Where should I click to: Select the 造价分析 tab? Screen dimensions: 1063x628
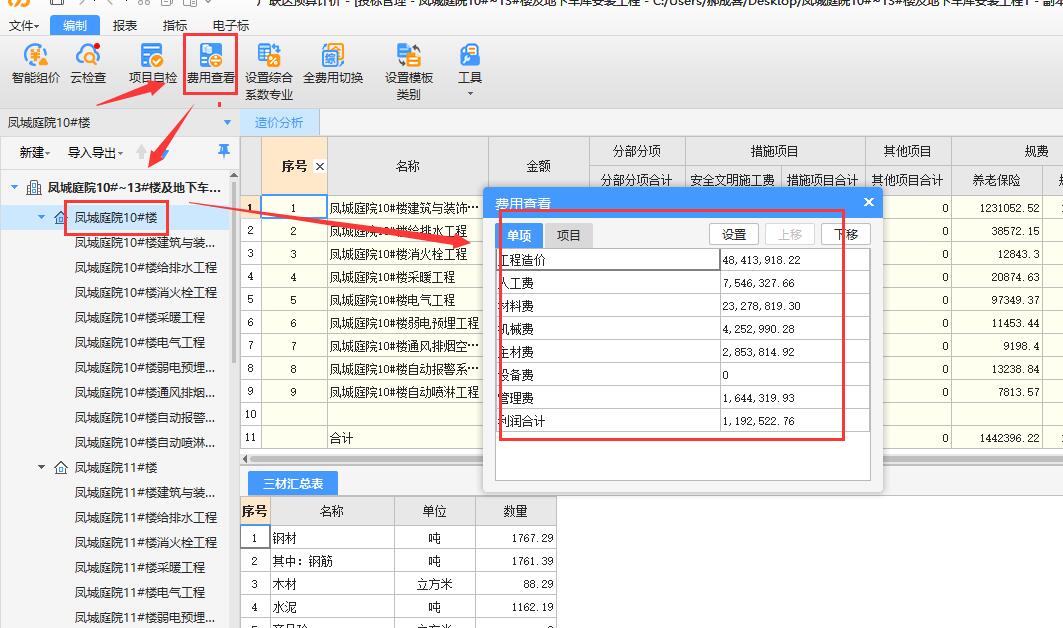[x=279, y=123]
